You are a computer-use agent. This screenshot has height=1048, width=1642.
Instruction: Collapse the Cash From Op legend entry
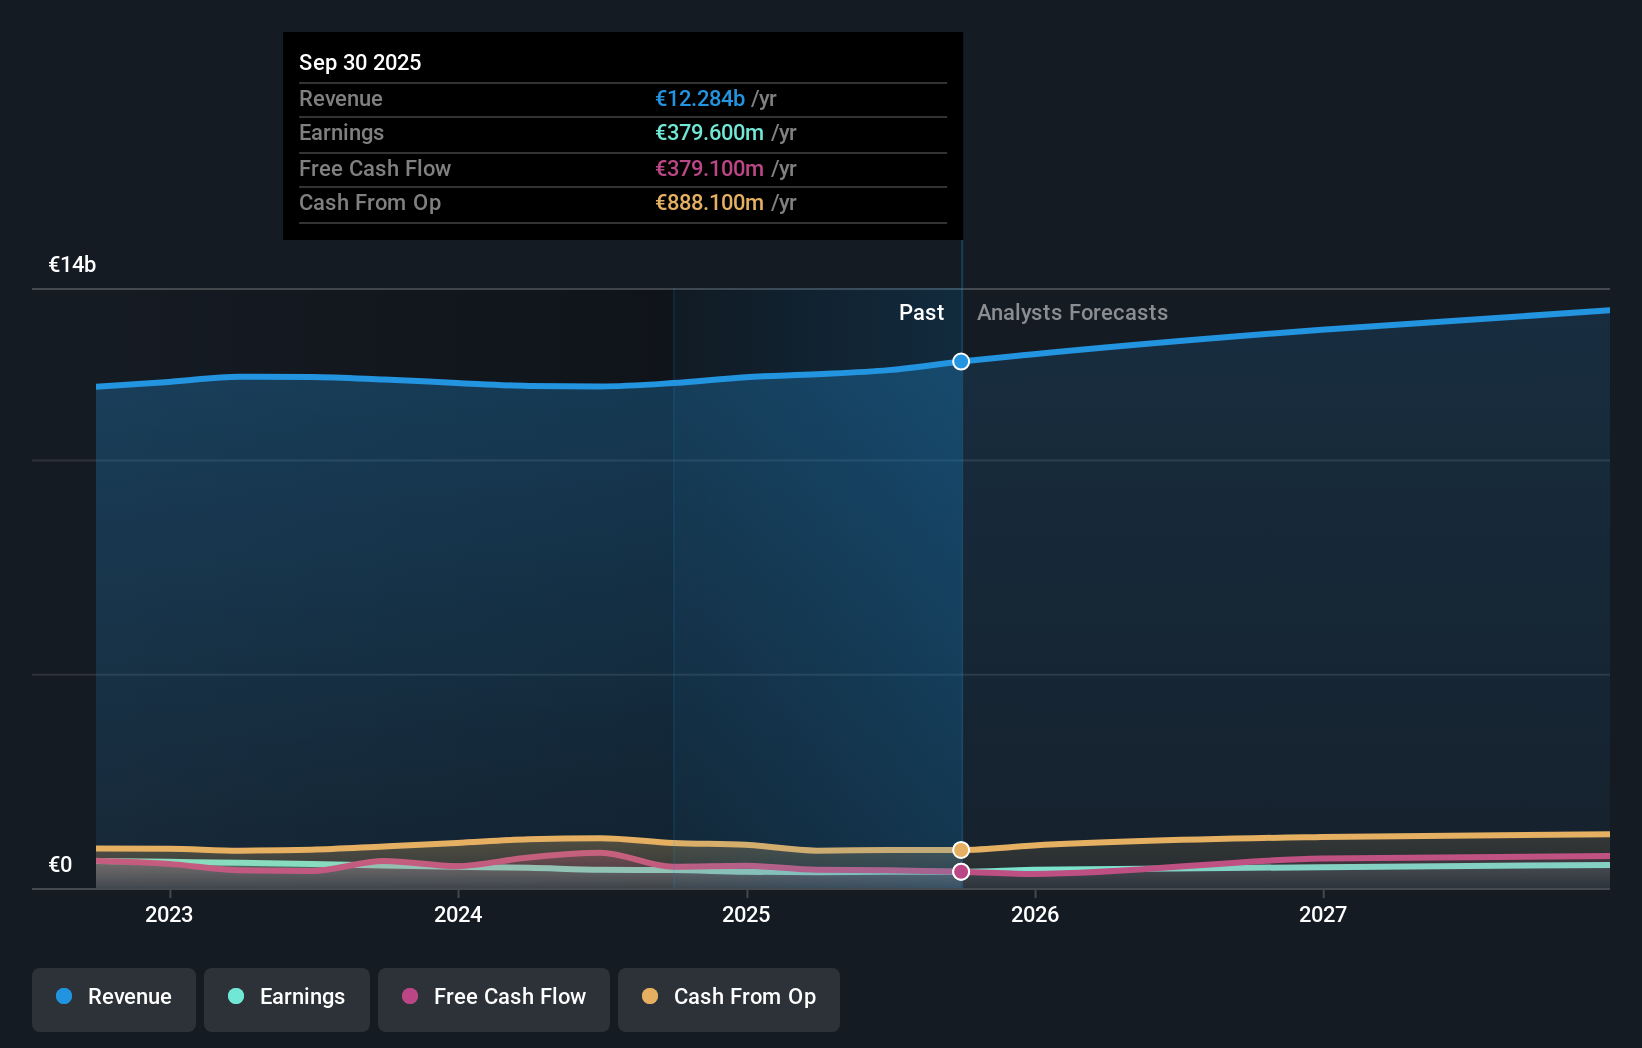(728, 999)
